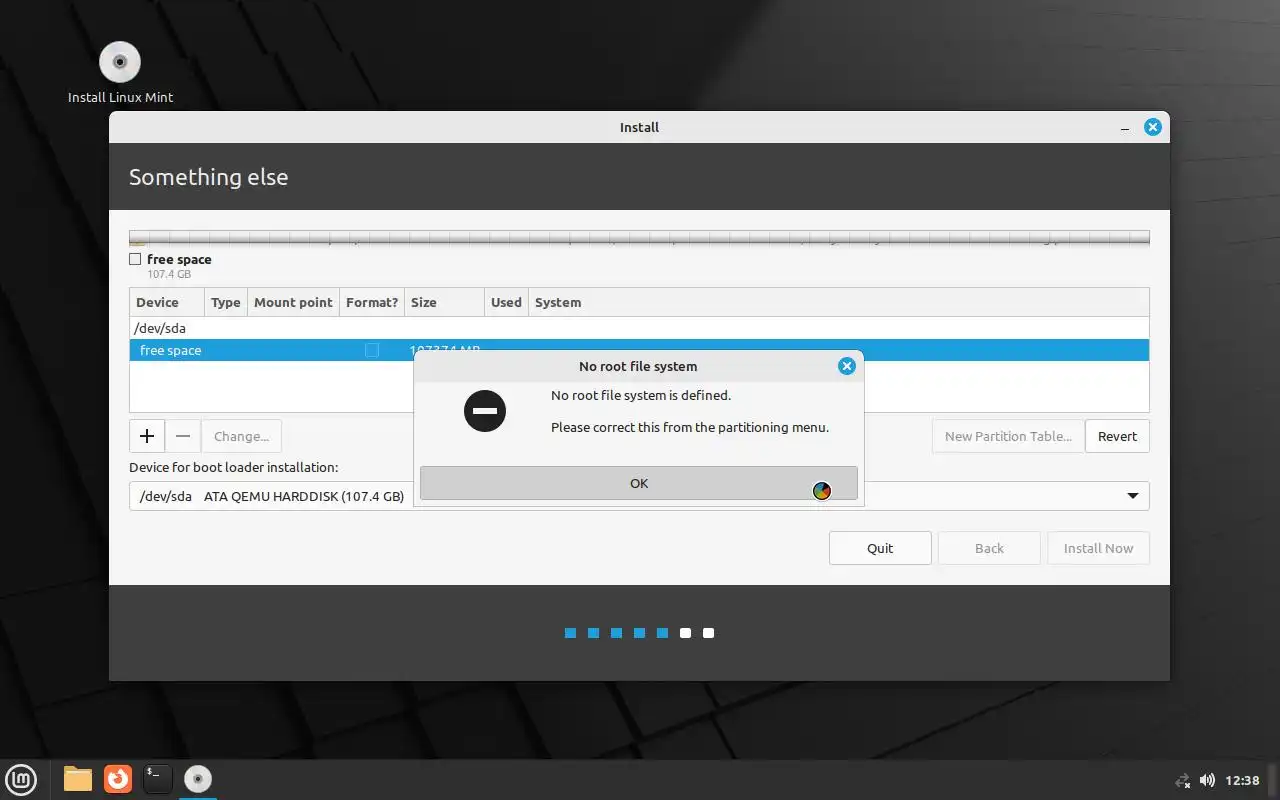The width and height of the screenshot is (1280, 800).
Task: Click the Size column header
Action: coord(445,302)
